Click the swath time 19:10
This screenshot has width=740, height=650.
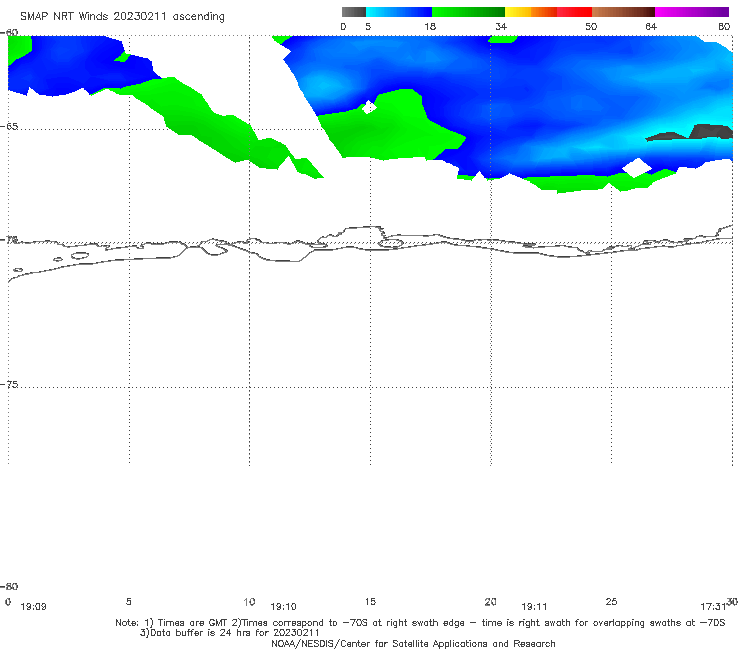coord(283,607)
